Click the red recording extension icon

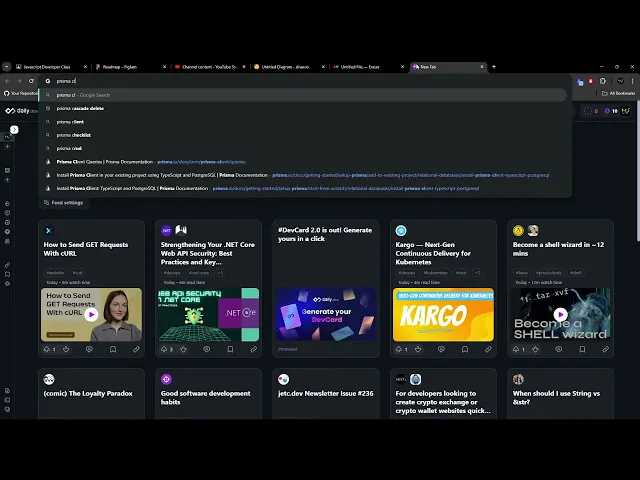pos(591,81)
